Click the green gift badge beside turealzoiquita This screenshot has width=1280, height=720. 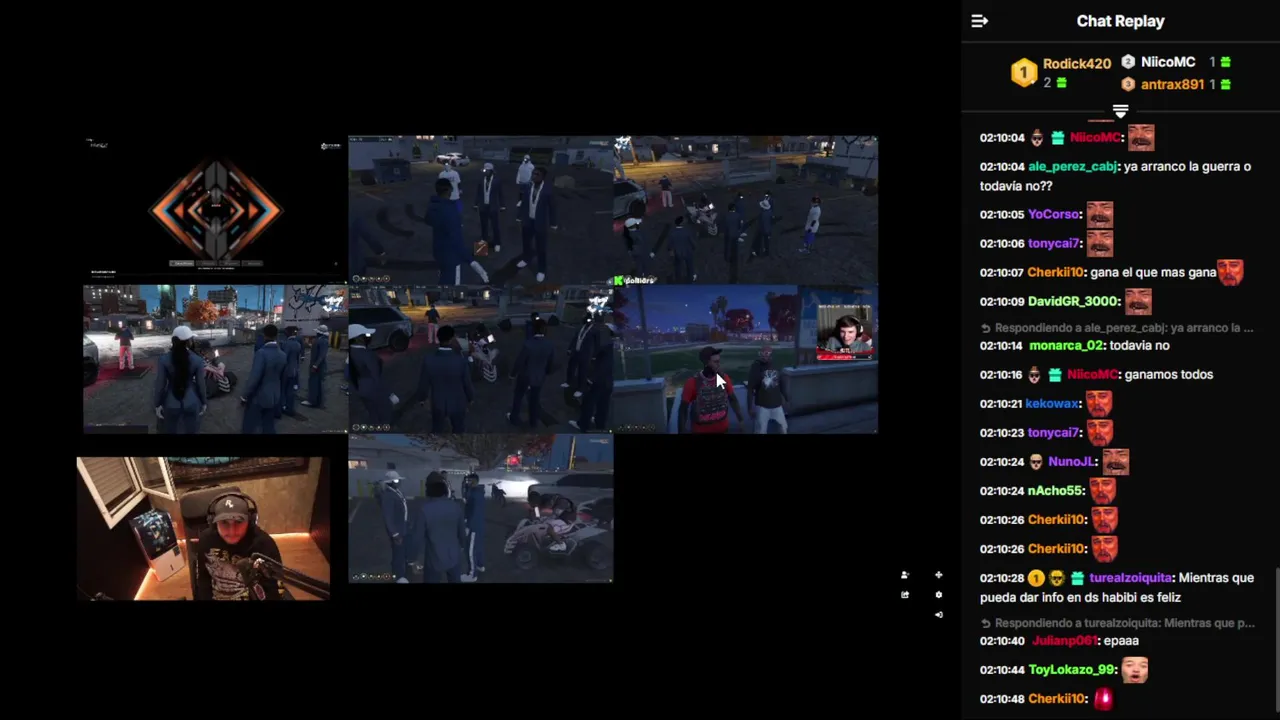1077,578
